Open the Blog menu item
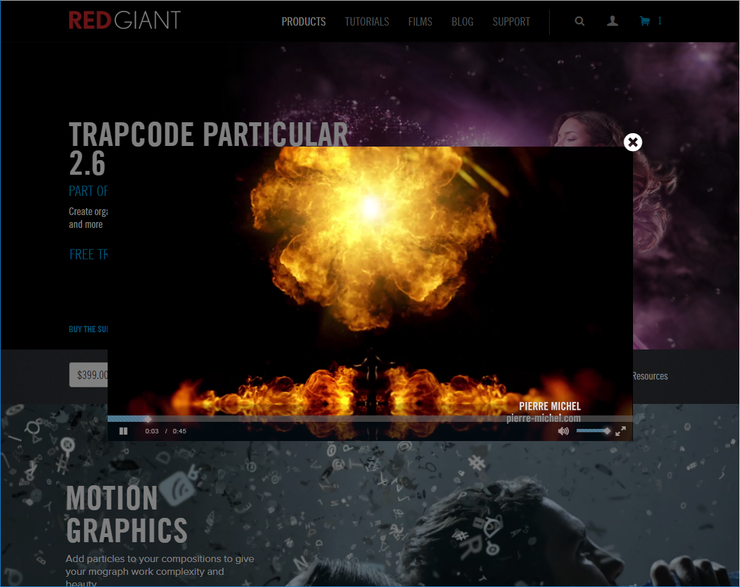This screenshot has width=740, height=587. coord(462,22)
